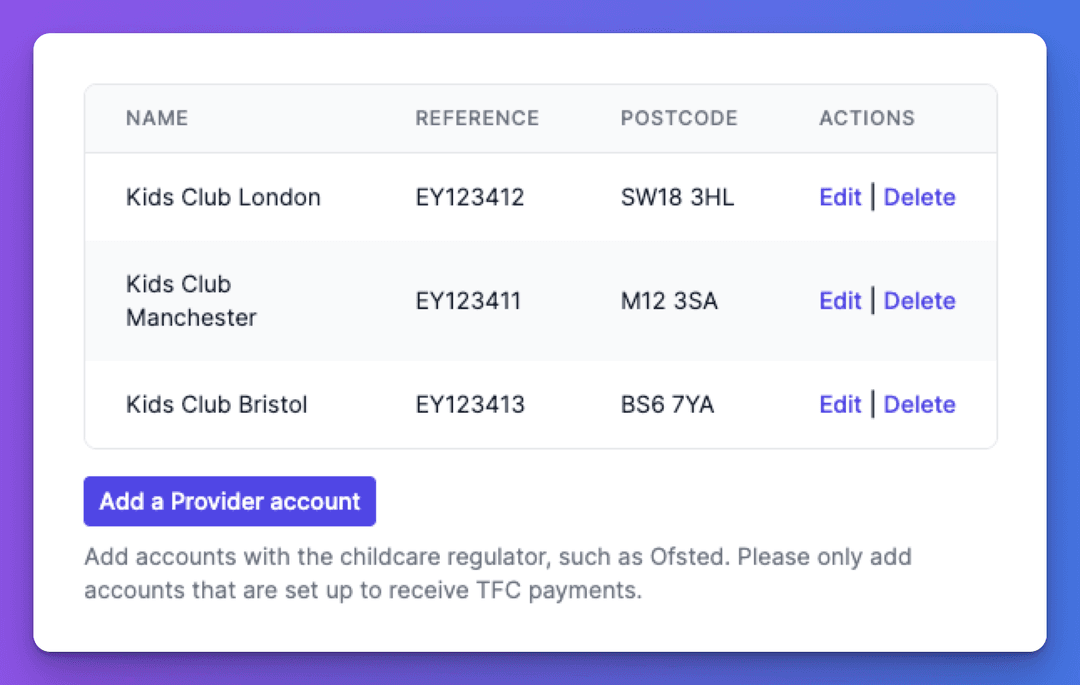This screenshot has width=1080, height=685.
Task: Click reference EY123412 in the table
Action: 469,197
